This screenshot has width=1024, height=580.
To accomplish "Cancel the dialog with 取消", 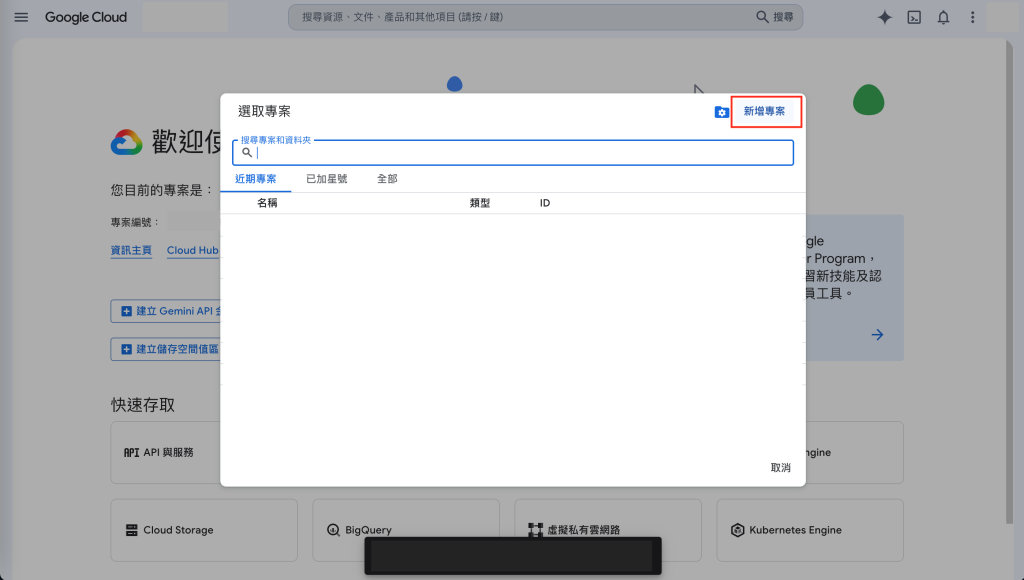I will pyautogui.click(x=780, y=468).
